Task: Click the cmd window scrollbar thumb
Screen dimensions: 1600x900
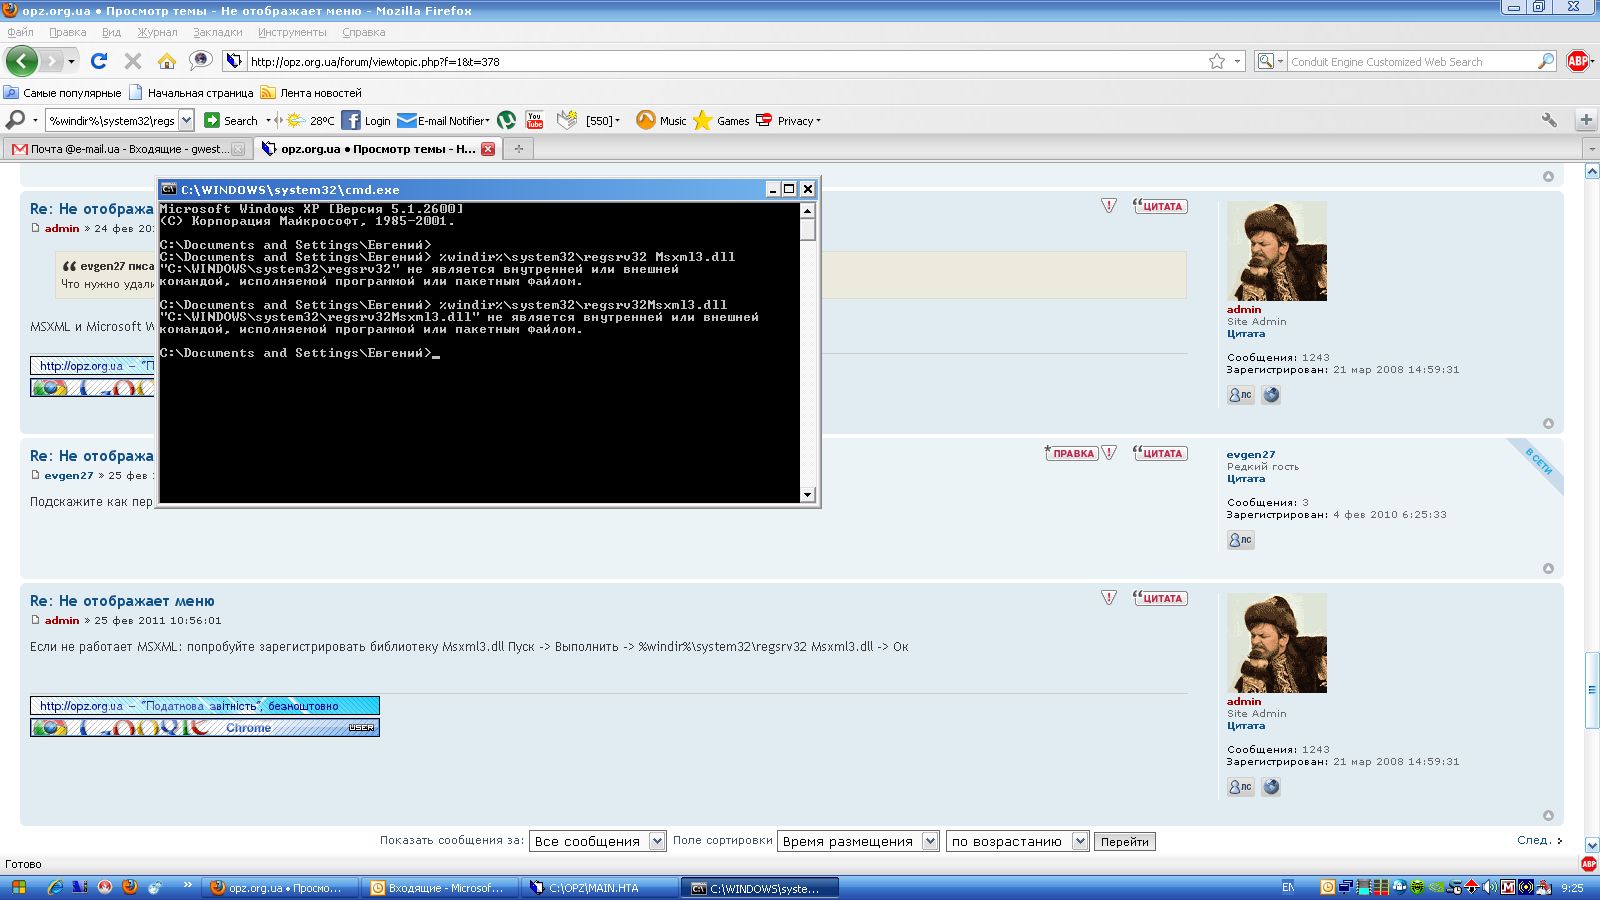Action: click(808, 229)
